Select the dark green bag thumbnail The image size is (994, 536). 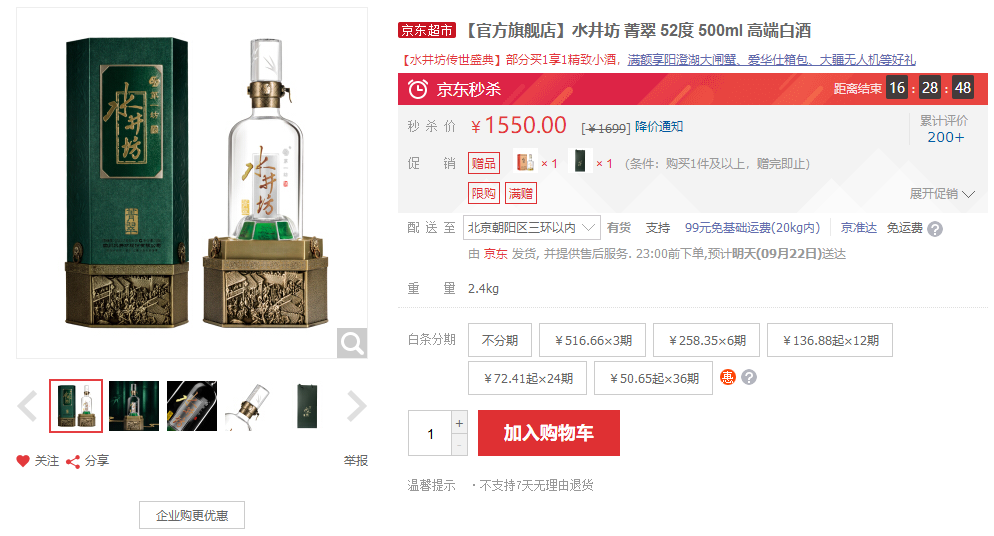coord(307,406)
